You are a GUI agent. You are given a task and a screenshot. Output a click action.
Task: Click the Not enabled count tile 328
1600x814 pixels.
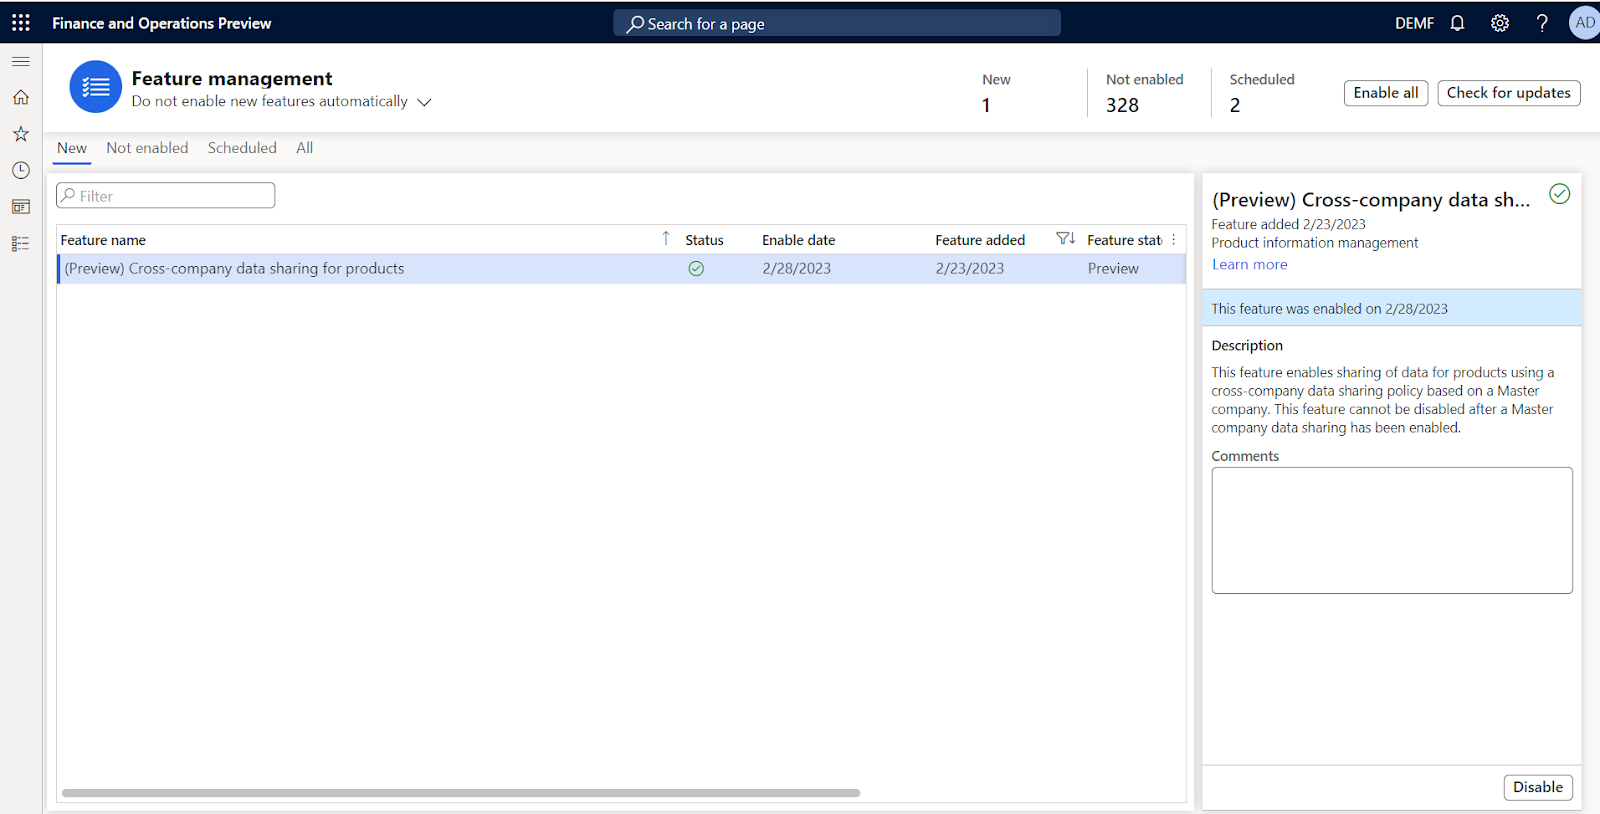tap(1145, 92)
